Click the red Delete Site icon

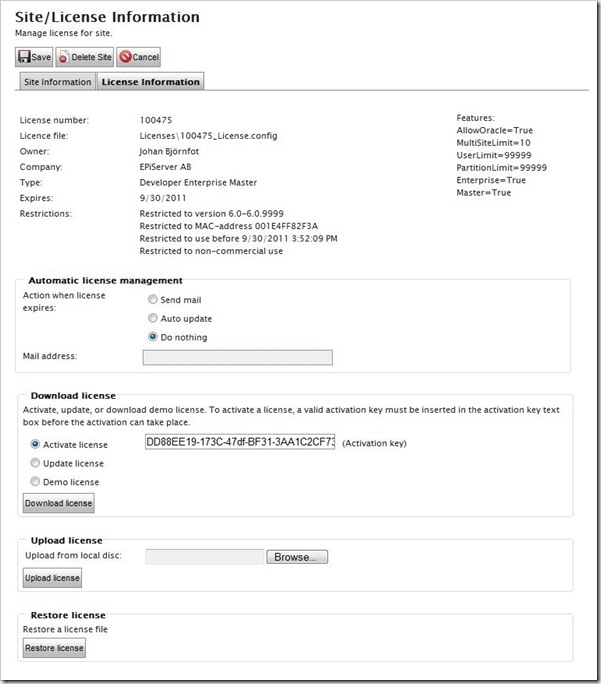pyautogui.click(x=64, y=57)
